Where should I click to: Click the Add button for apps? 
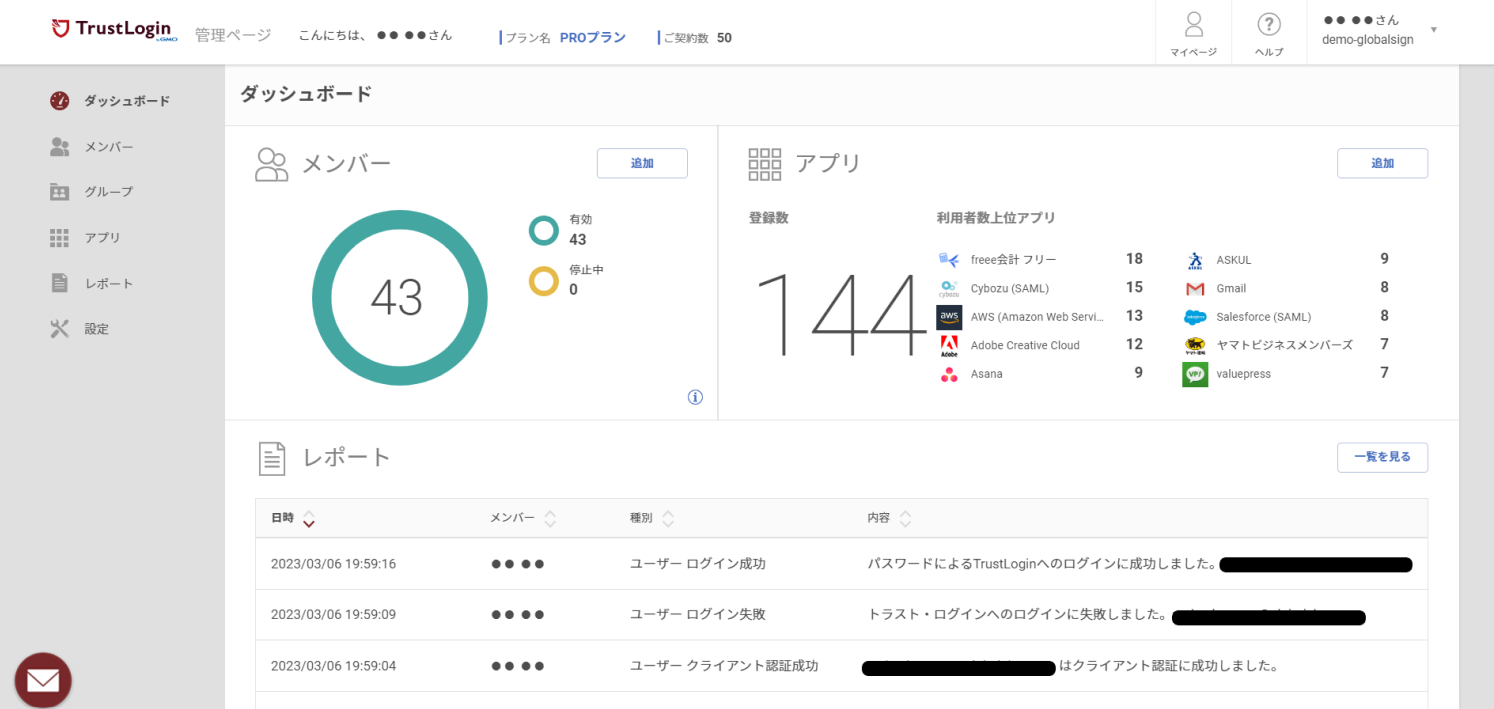point(1382,163)
